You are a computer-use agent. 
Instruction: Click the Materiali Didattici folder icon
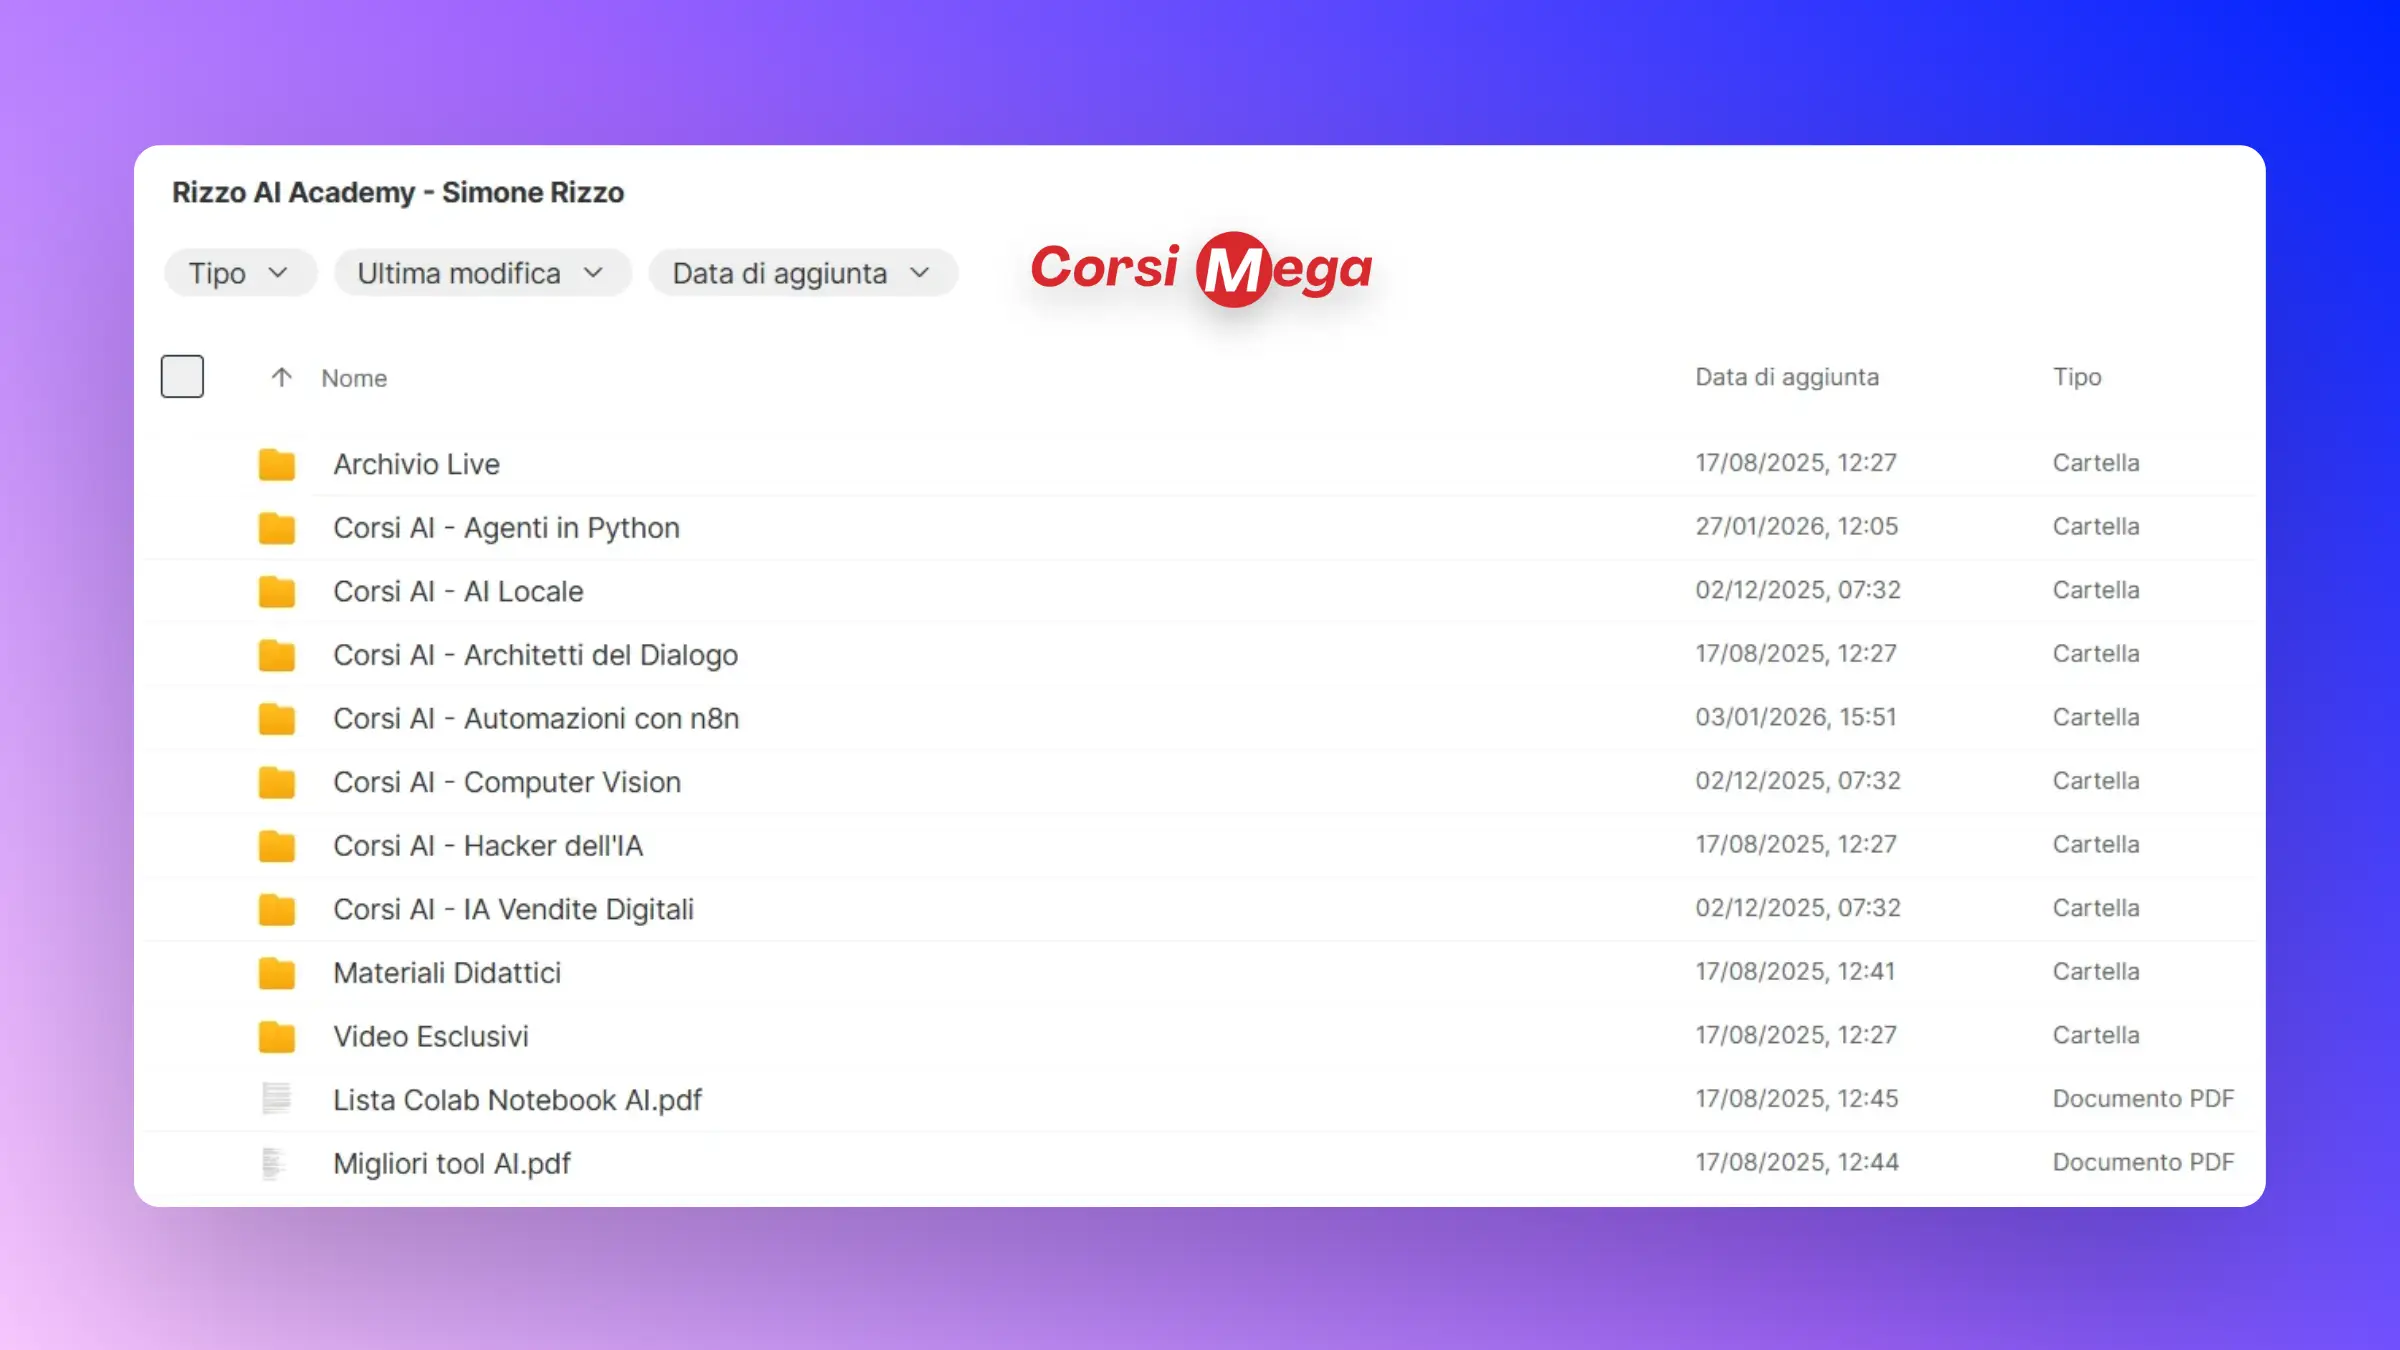(x=276, y=973)
